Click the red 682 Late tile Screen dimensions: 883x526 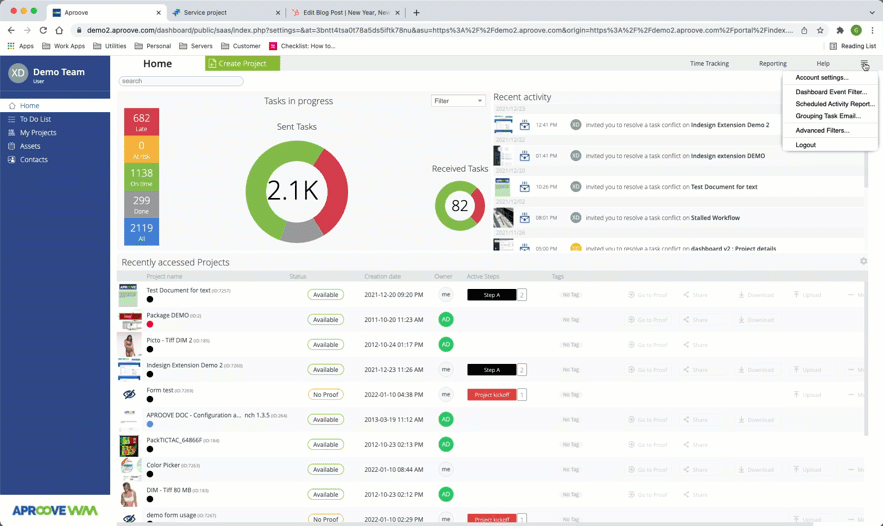141,122
